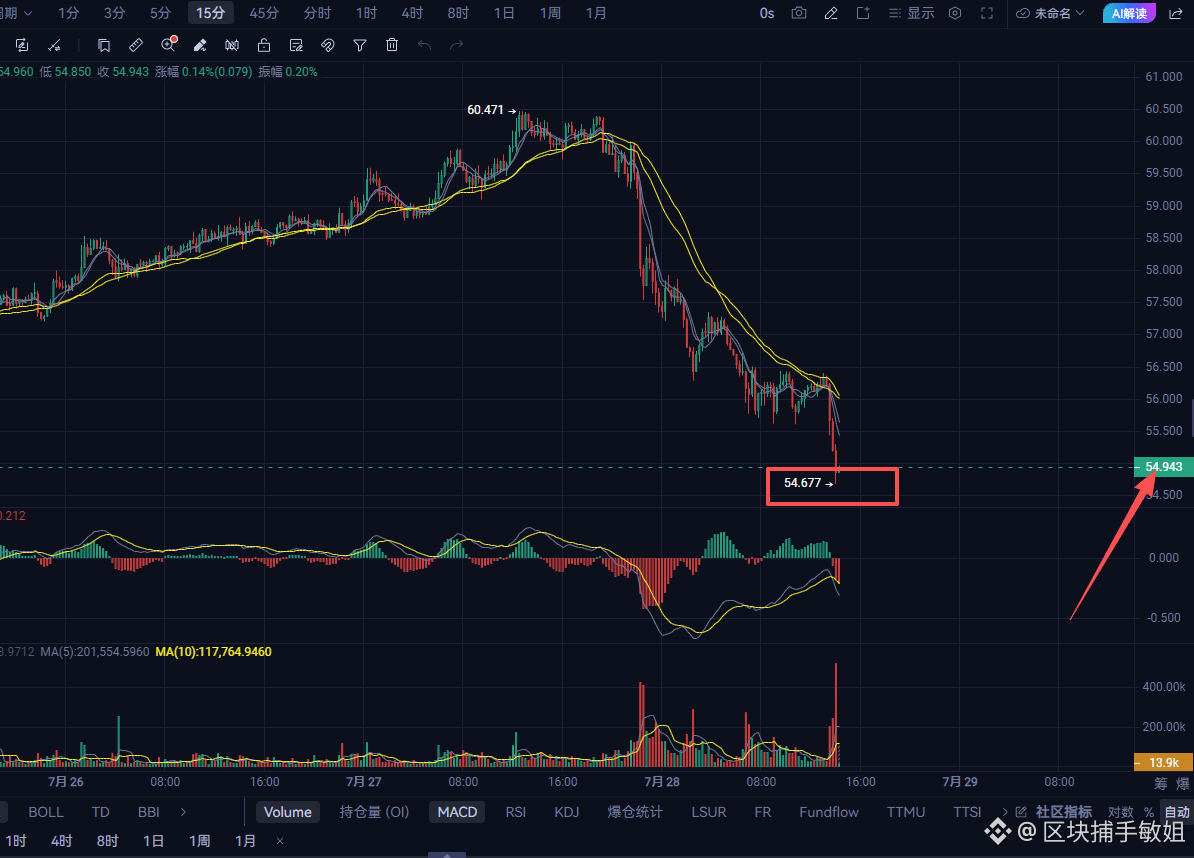Select the brush drawing tool
The image size is (1194, 858).
(x=200, y=46)
